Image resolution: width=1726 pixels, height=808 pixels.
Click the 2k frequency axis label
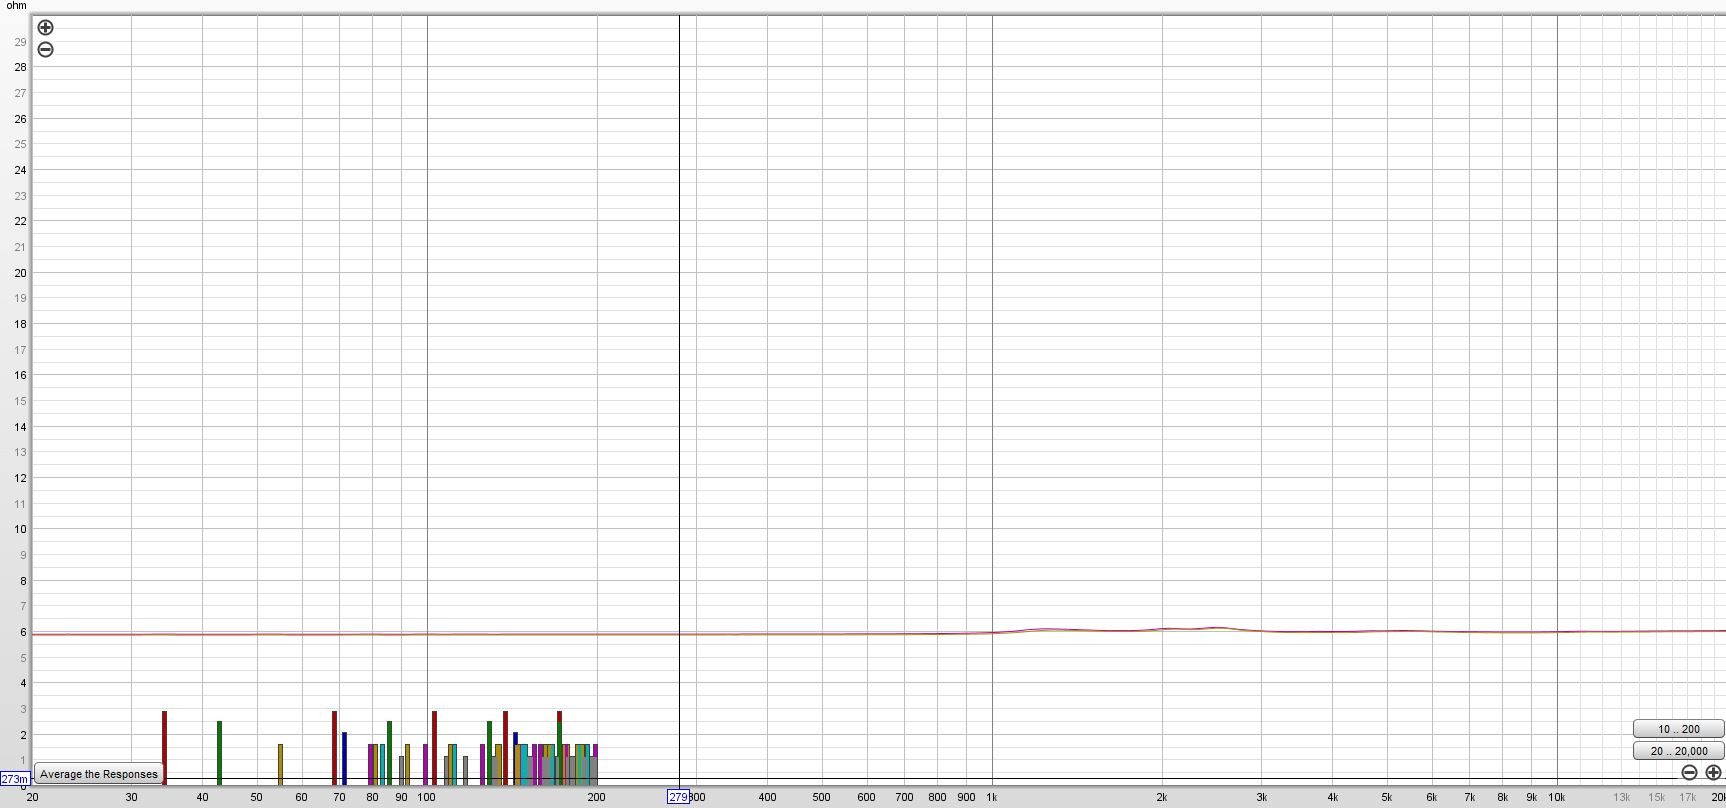click(1162, 797)
